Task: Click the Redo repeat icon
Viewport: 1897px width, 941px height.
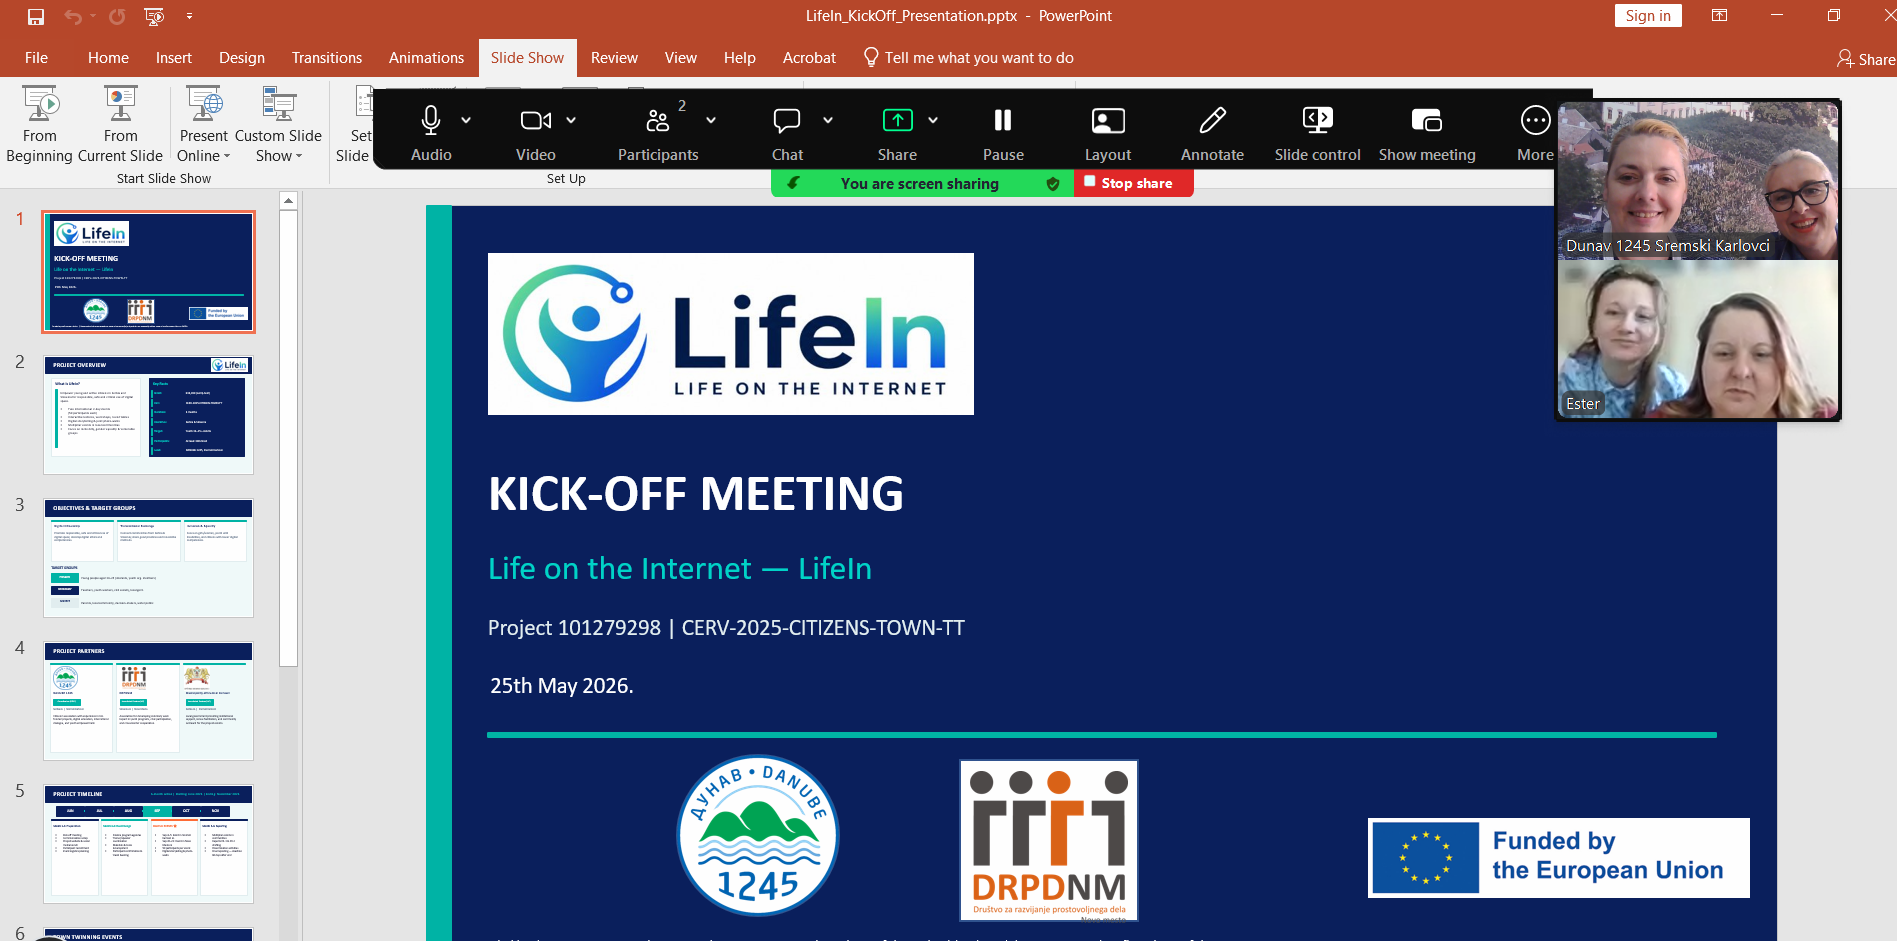Action: (117, 16)
